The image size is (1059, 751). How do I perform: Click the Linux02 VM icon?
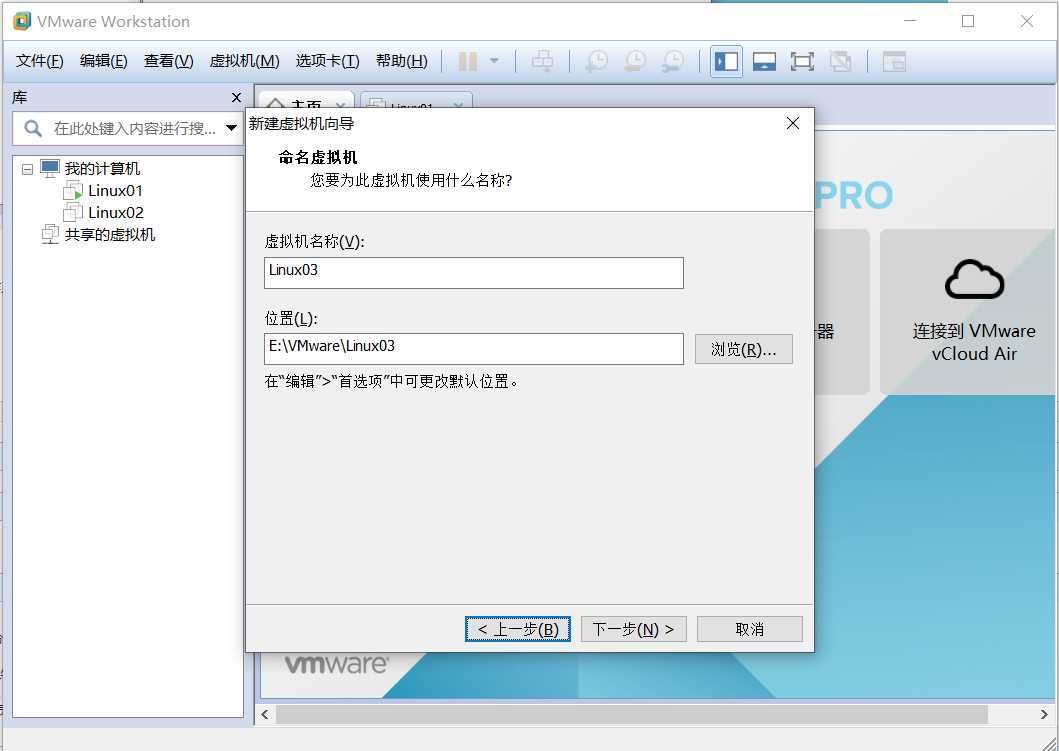(x=72, y=213)
